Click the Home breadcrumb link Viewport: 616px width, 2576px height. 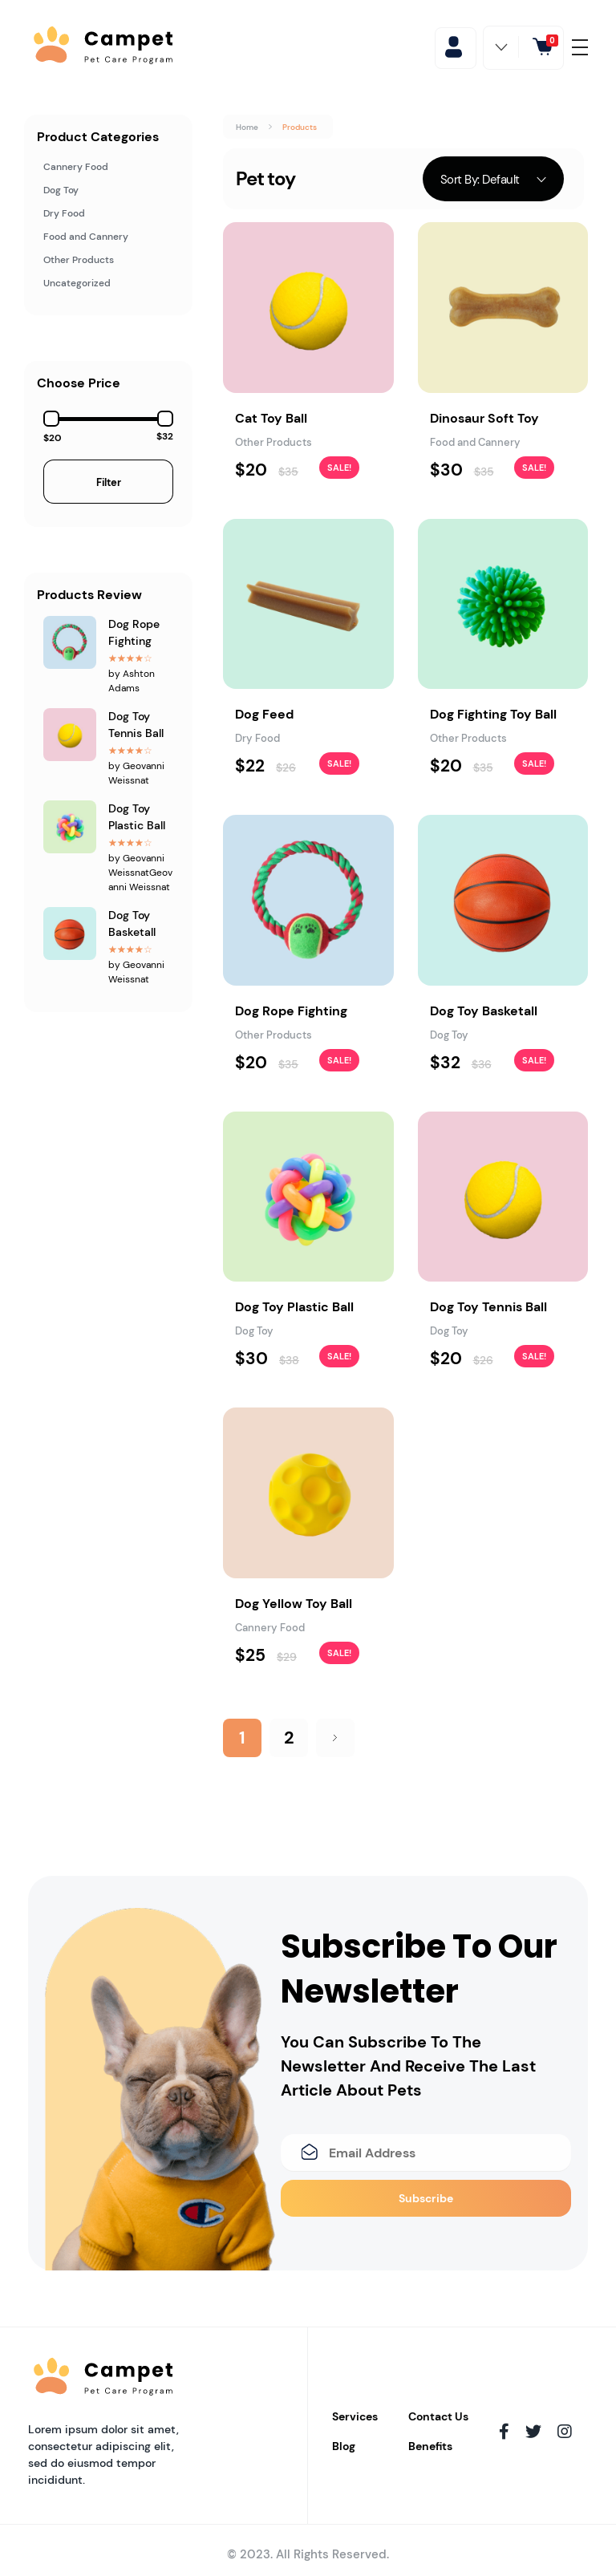tap(247, 127)
